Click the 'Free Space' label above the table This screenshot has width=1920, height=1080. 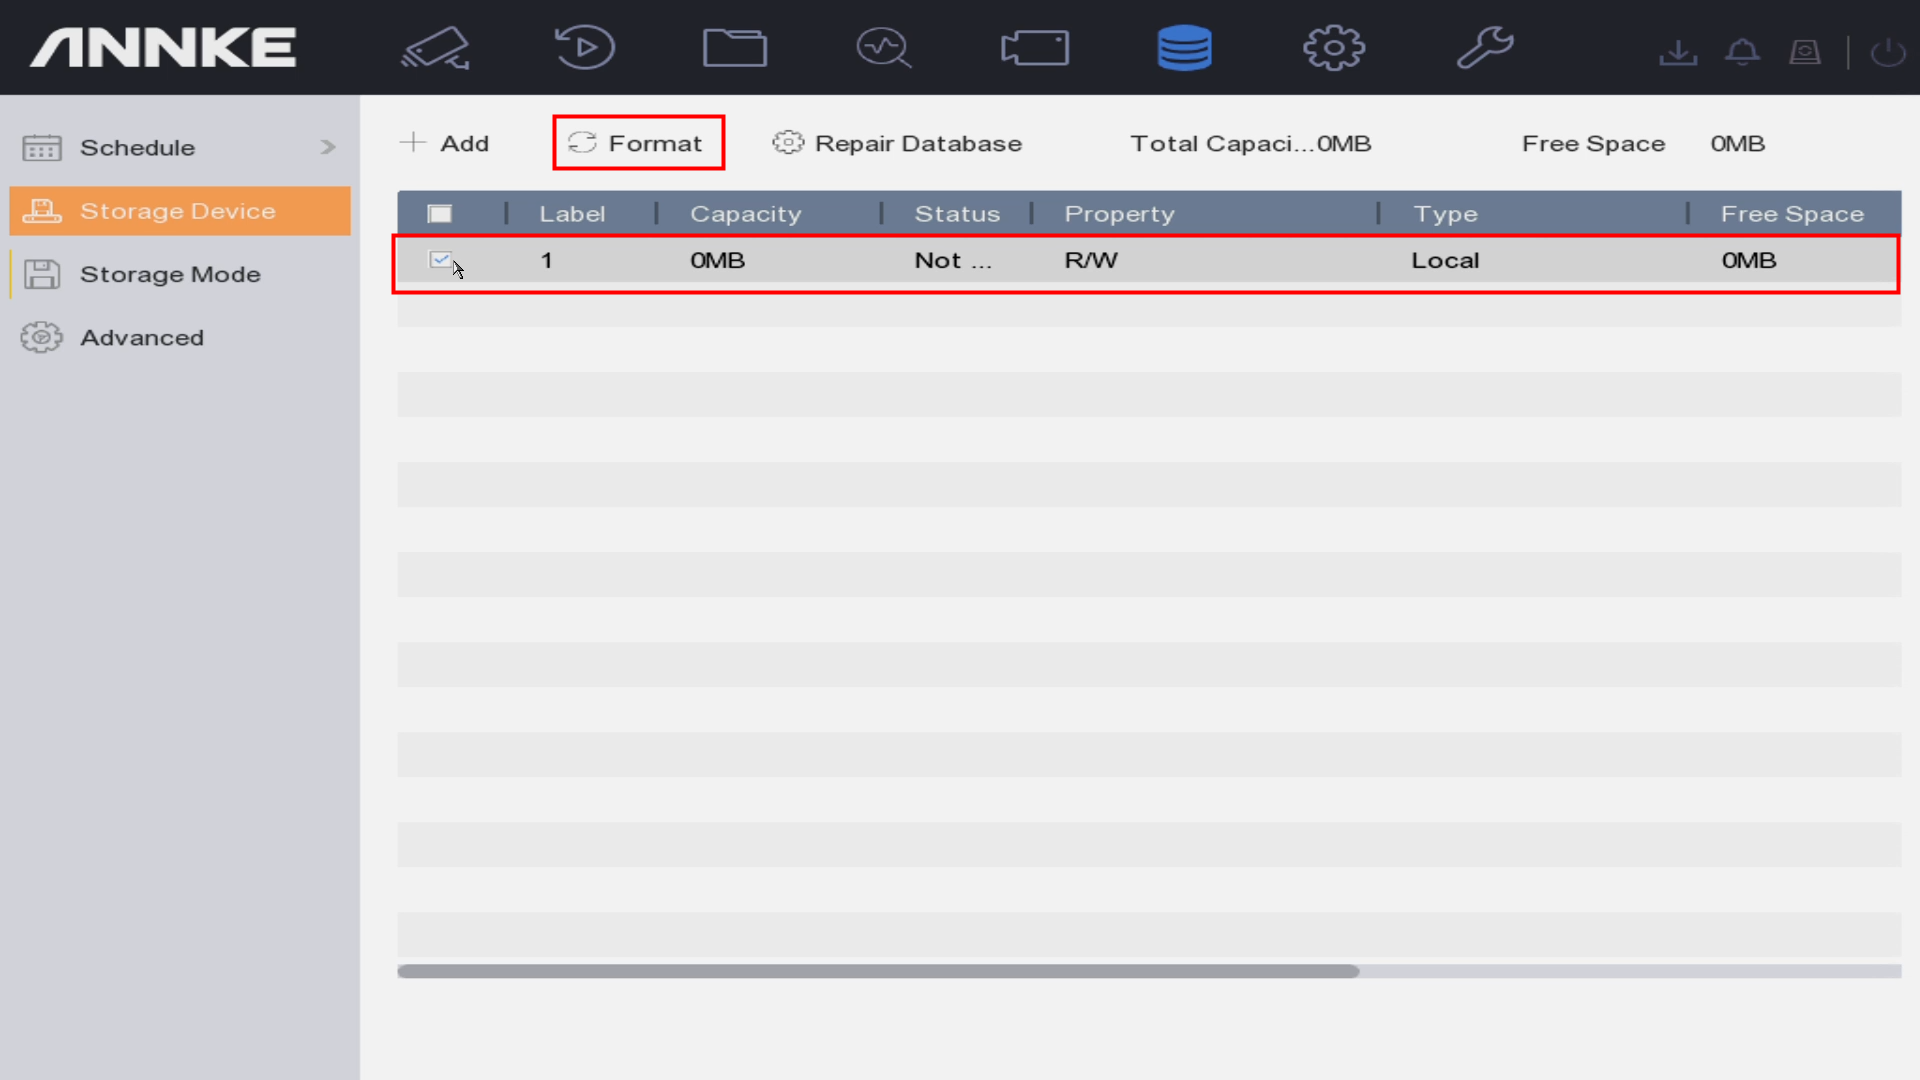[1593, 143]
